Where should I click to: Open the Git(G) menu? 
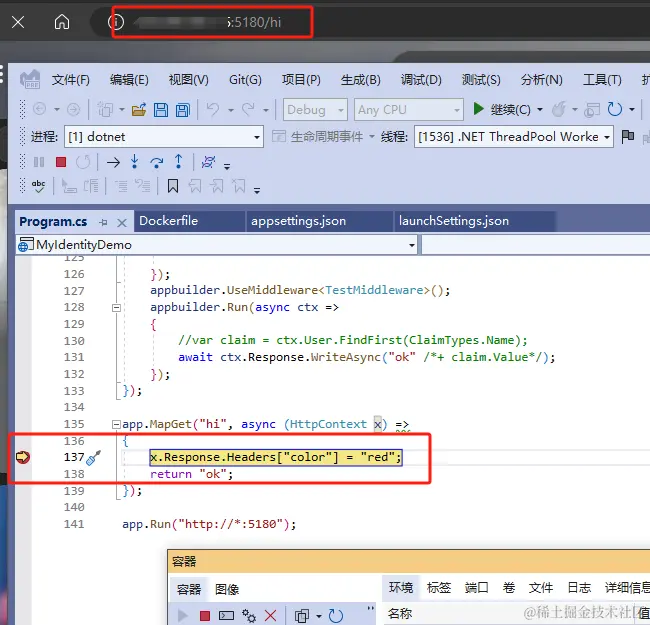pyautogui.click(x=245, y=80)
